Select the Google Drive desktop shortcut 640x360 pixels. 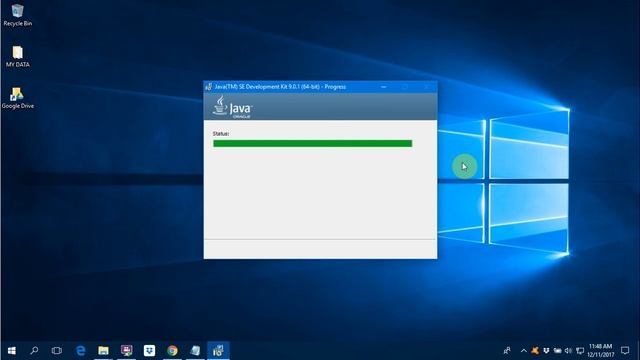[18, 98]
